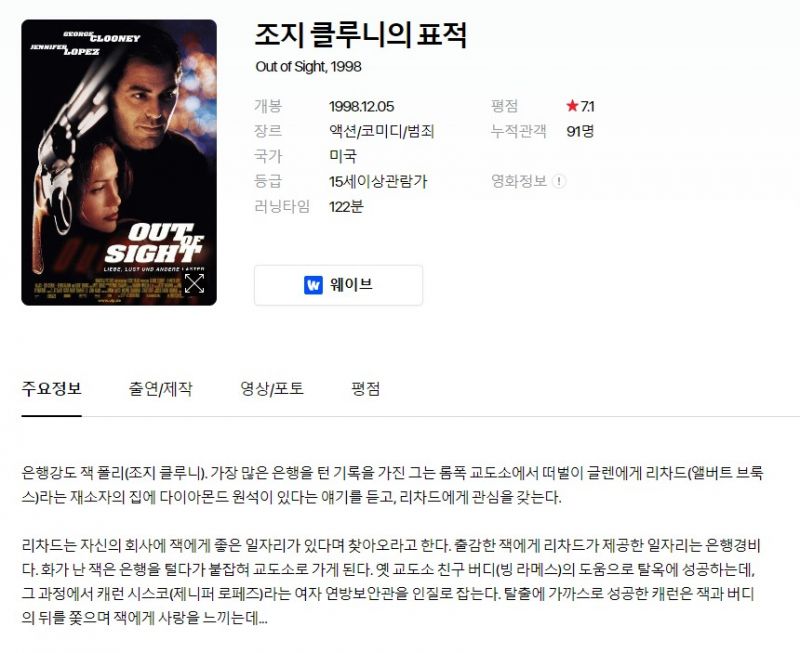800x653 pixels.
Task: Click the Out of Sight movie poster
Action: (x=119, y=162)
